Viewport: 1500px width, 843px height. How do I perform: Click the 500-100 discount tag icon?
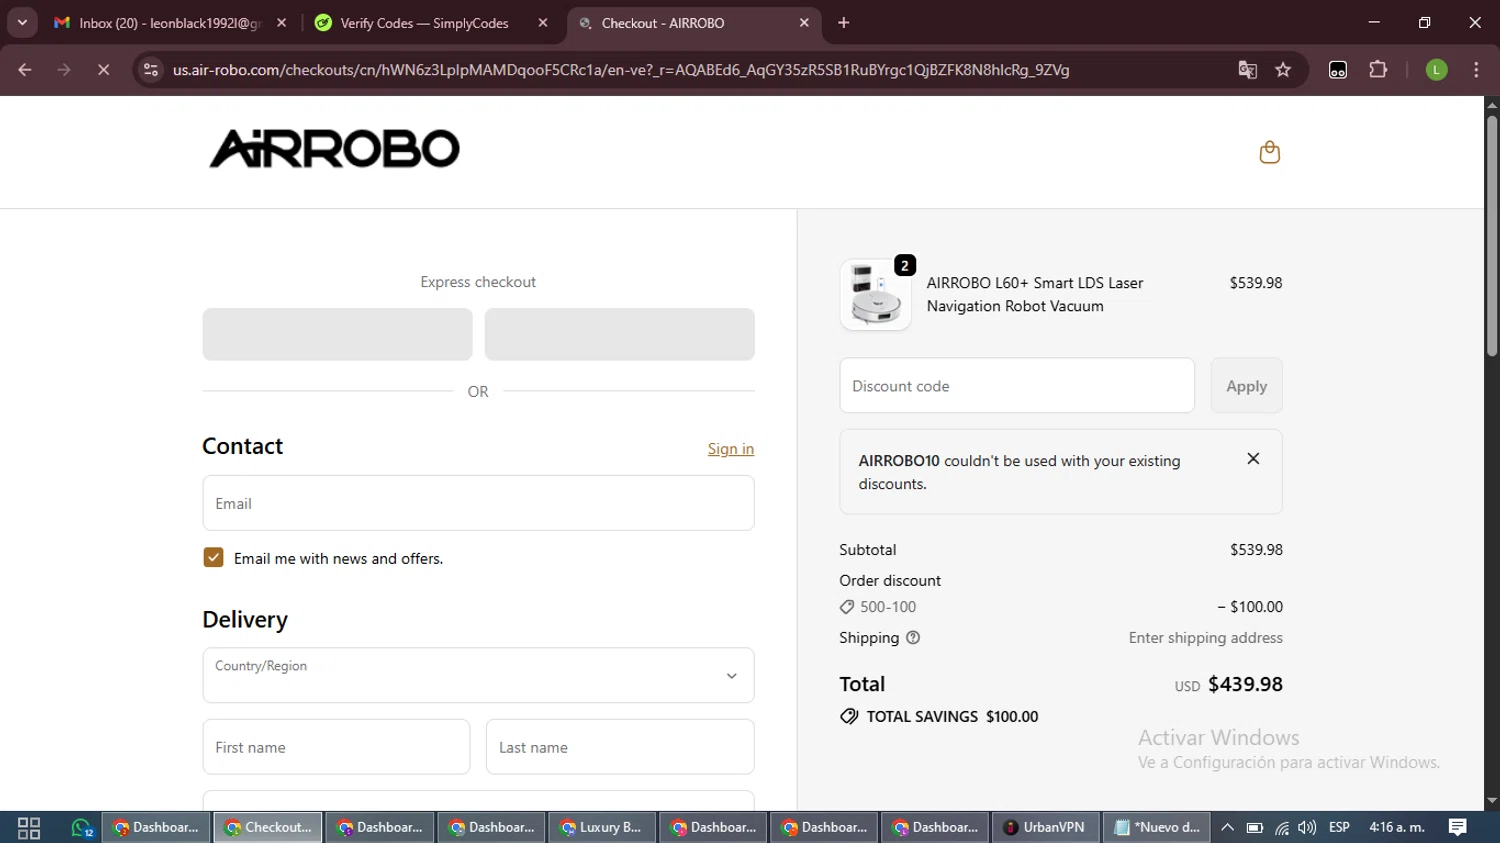(847, 607)
